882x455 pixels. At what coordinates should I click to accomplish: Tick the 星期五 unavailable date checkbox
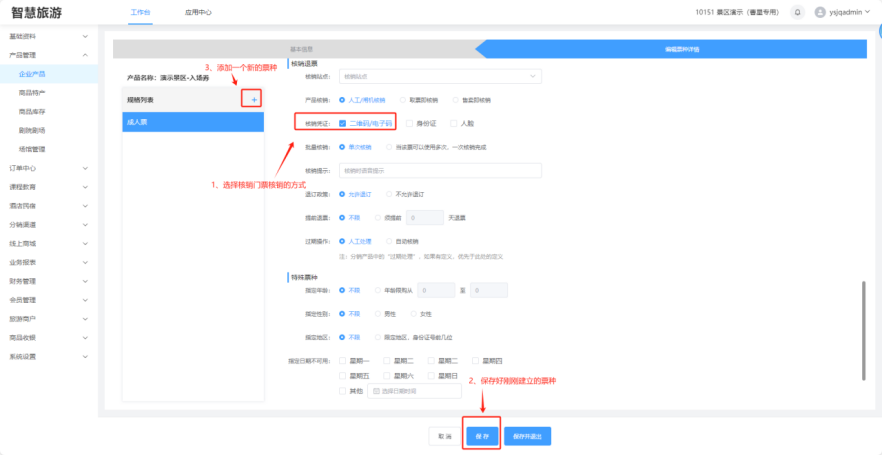tap(344, 375)
